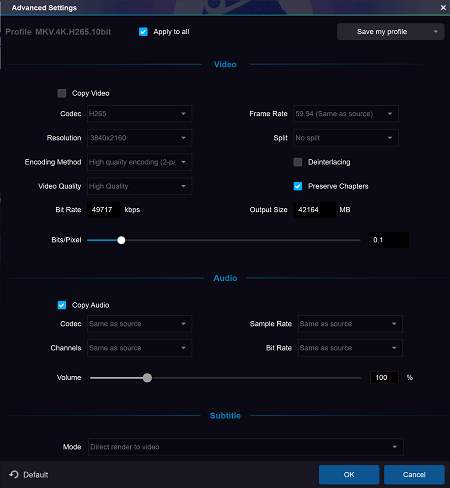Click the profile name MKV.4K.H265.10bit

73,32
